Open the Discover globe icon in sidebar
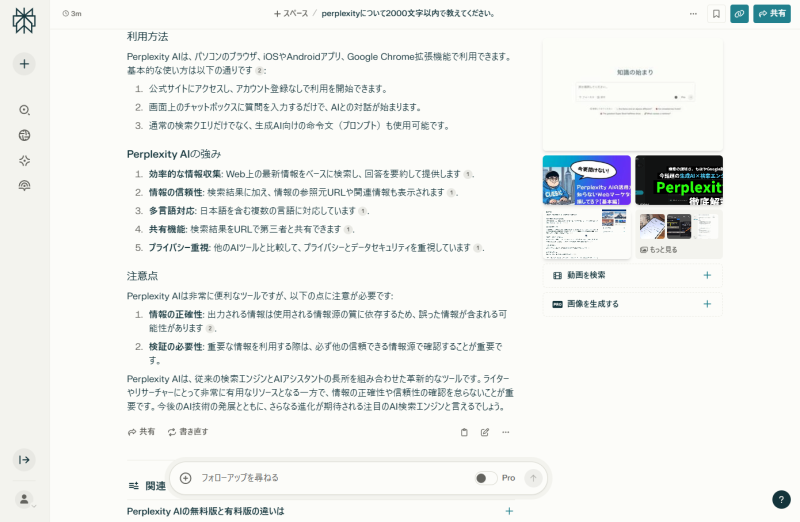The height and width of the screenshot is (522, 800). [24, 135]
